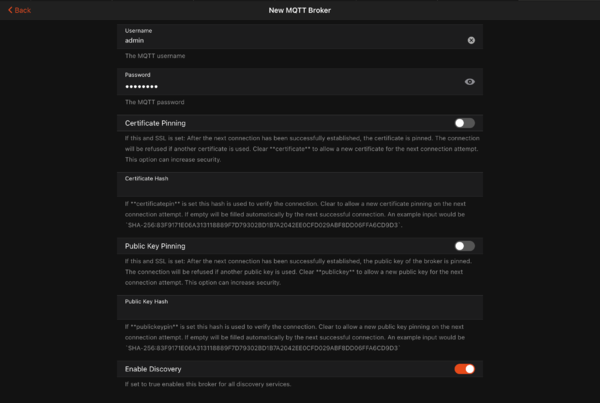This screenshot has width=600, height=403.
Task: Clear the Username field with the X icon
Action: tap(471, 40)
